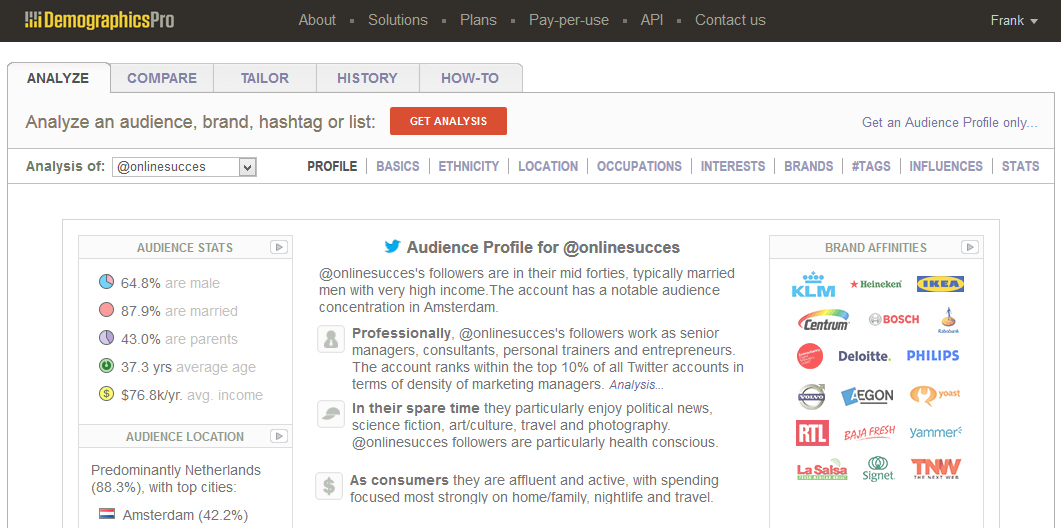Expand the Brand Affinities panel arrow
The height and width of the screenshot is (528, 1061).
970,247
